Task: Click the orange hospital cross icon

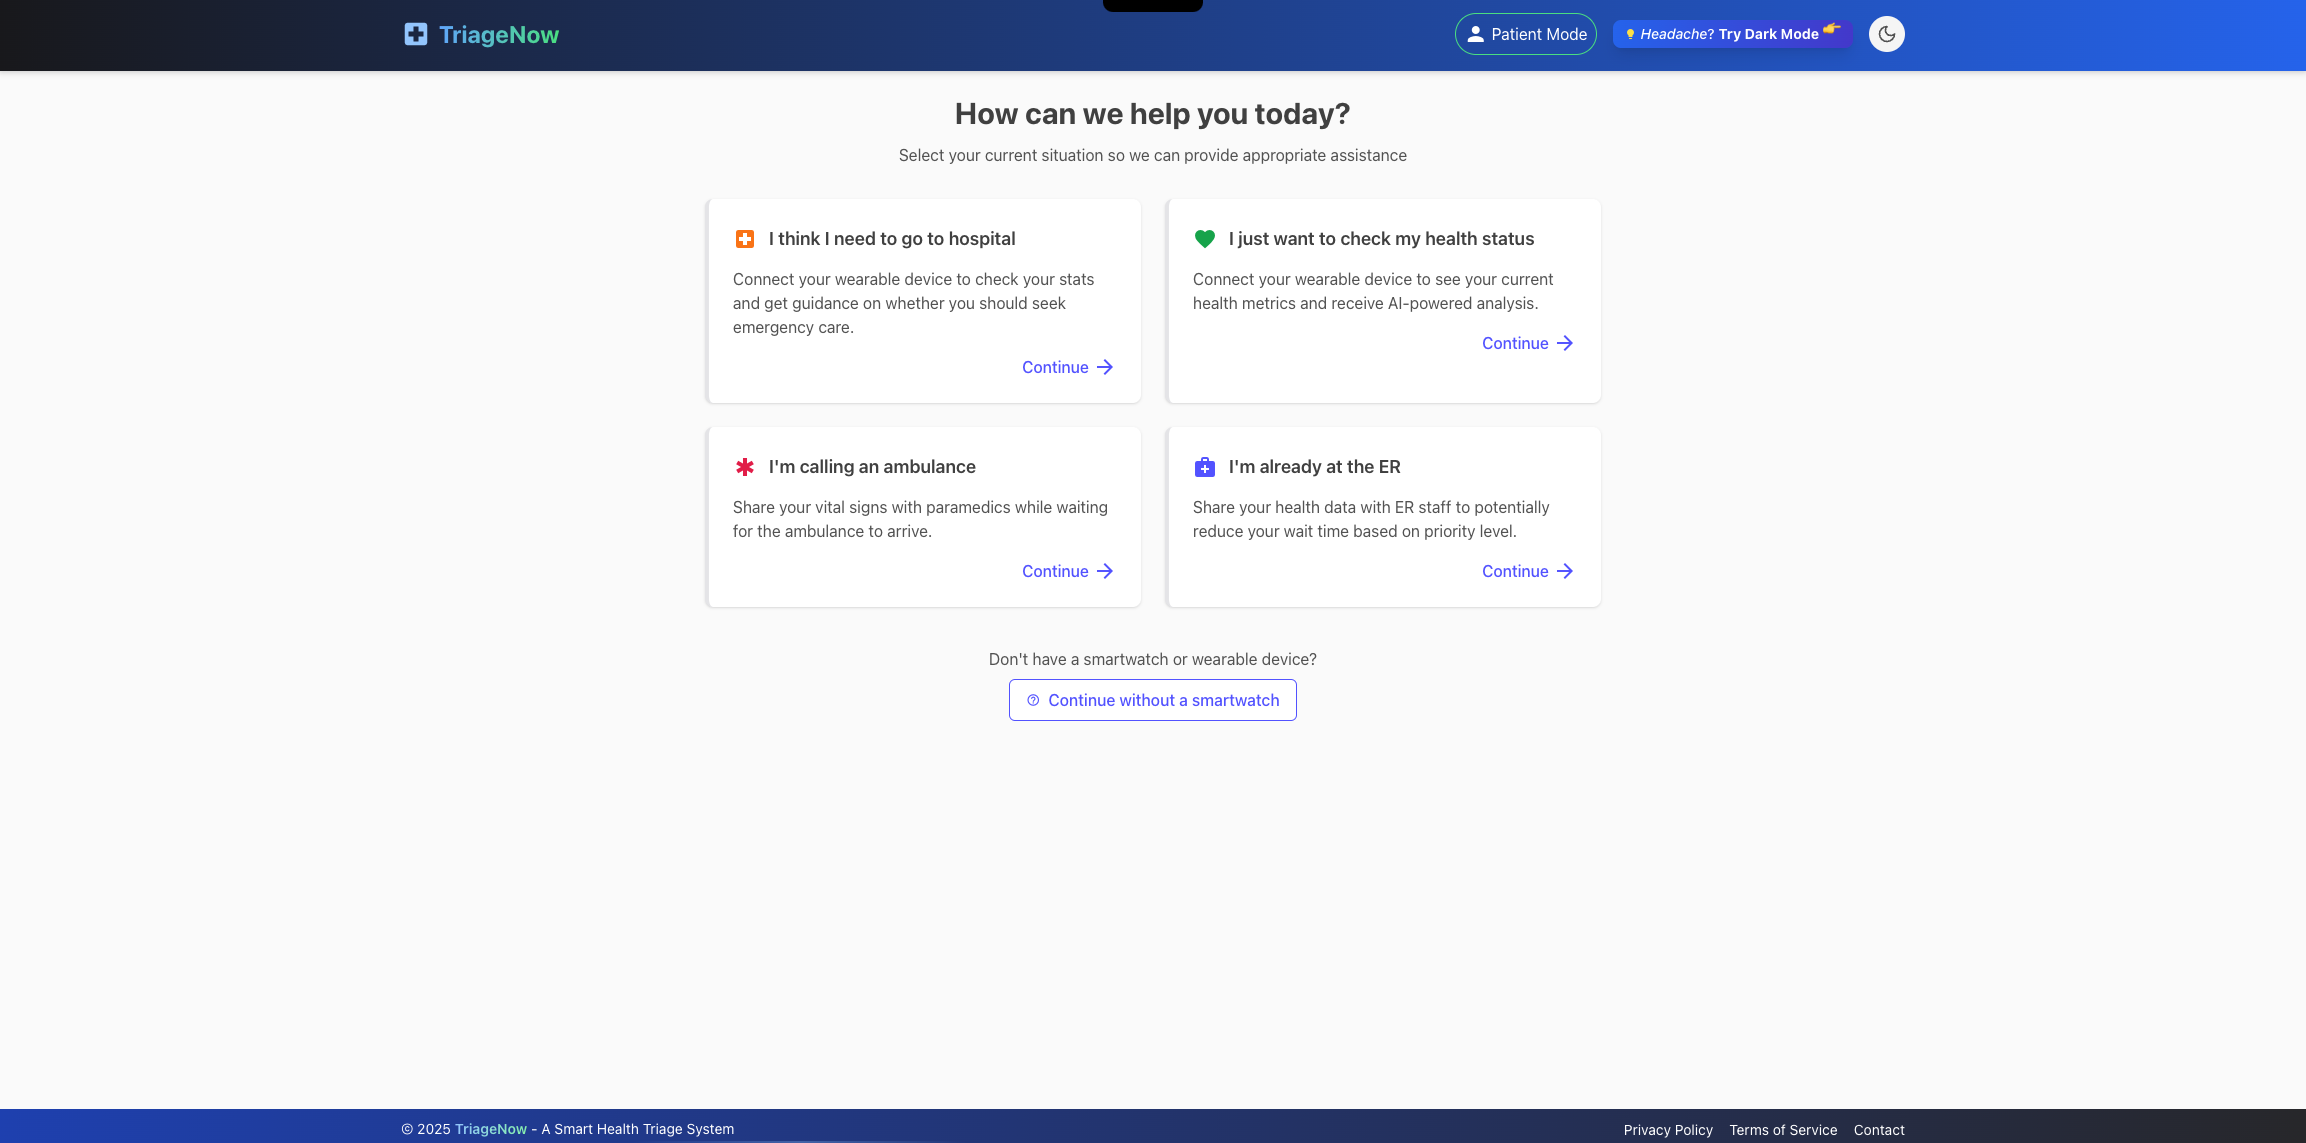Action: pyautogui.click(x=745, y=239)
